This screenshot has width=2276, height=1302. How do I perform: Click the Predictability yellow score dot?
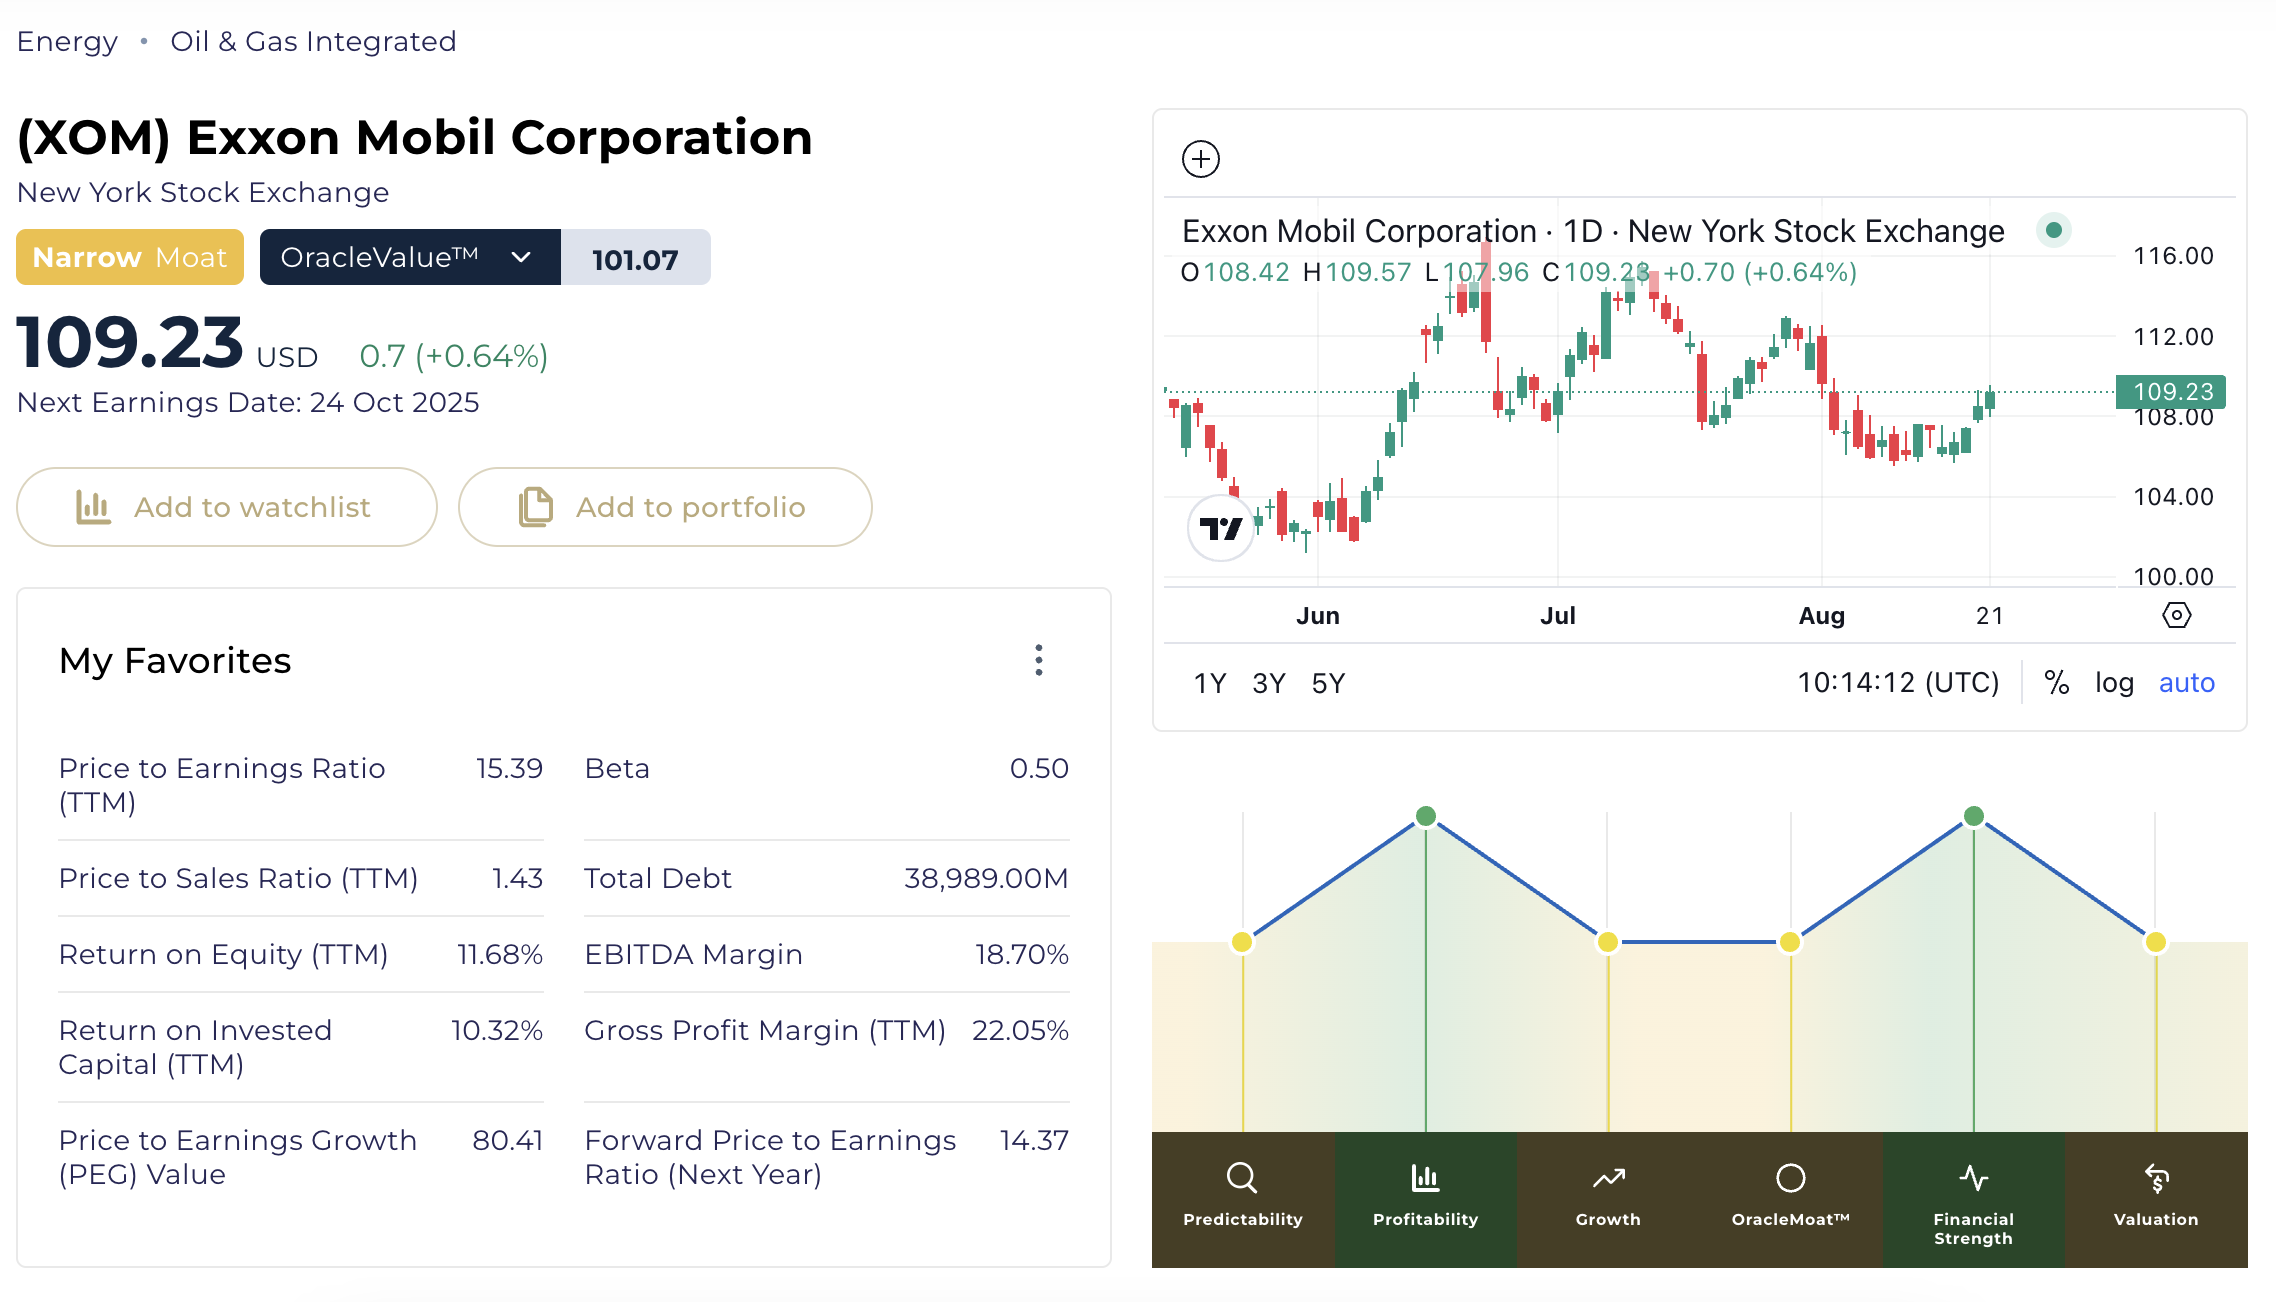[x=1242, y=942]
